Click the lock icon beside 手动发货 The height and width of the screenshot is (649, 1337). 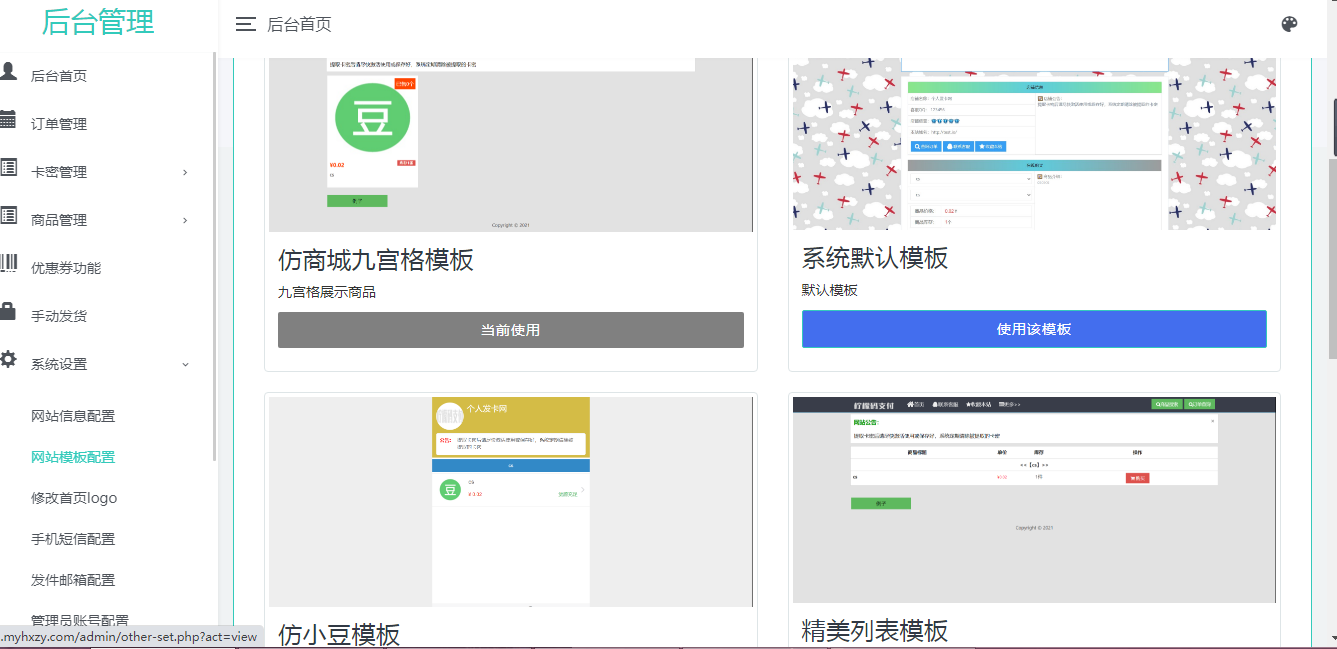pyautogui.click(x=8, y=311)
